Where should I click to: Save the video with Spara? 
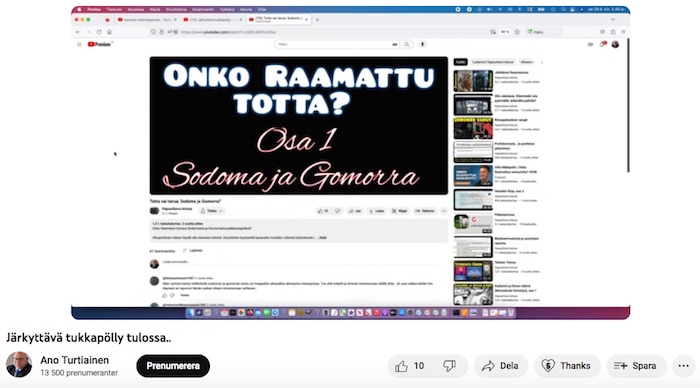coord(636,366)
